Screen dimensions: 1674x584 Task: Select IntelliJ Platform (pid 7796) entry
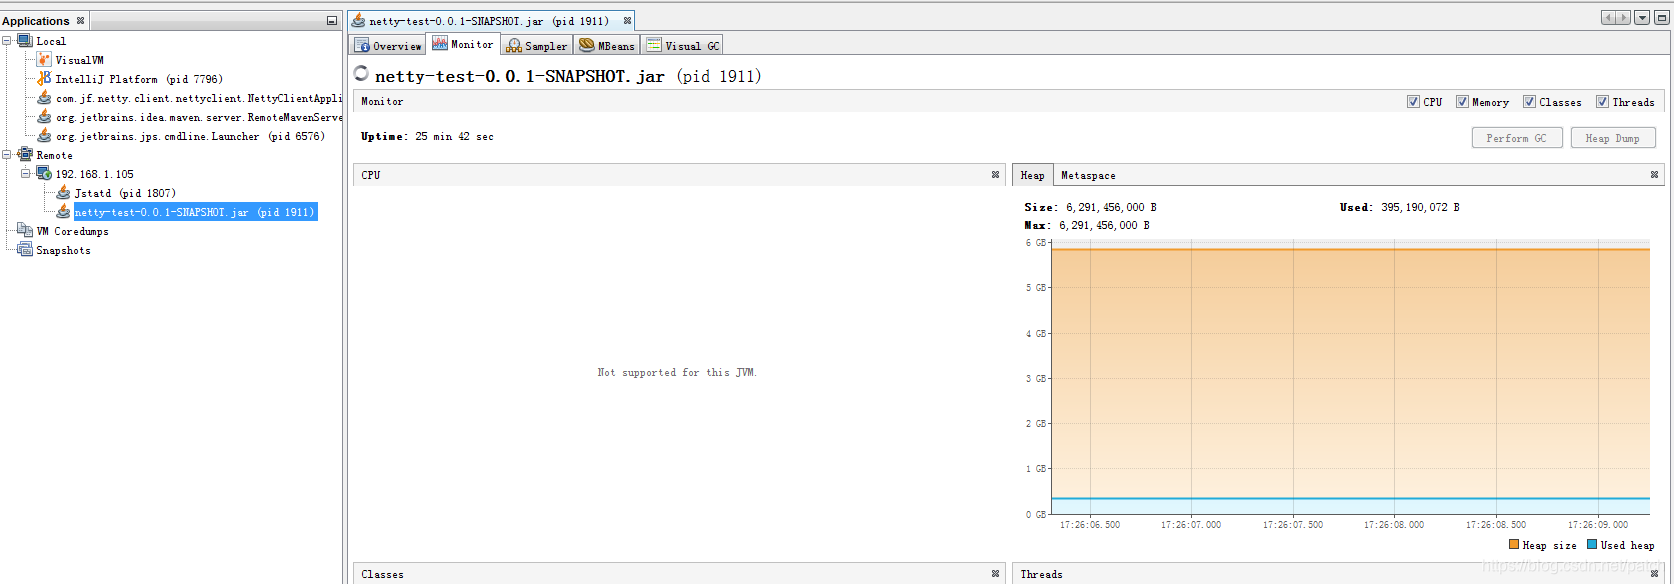coord(139,79)
